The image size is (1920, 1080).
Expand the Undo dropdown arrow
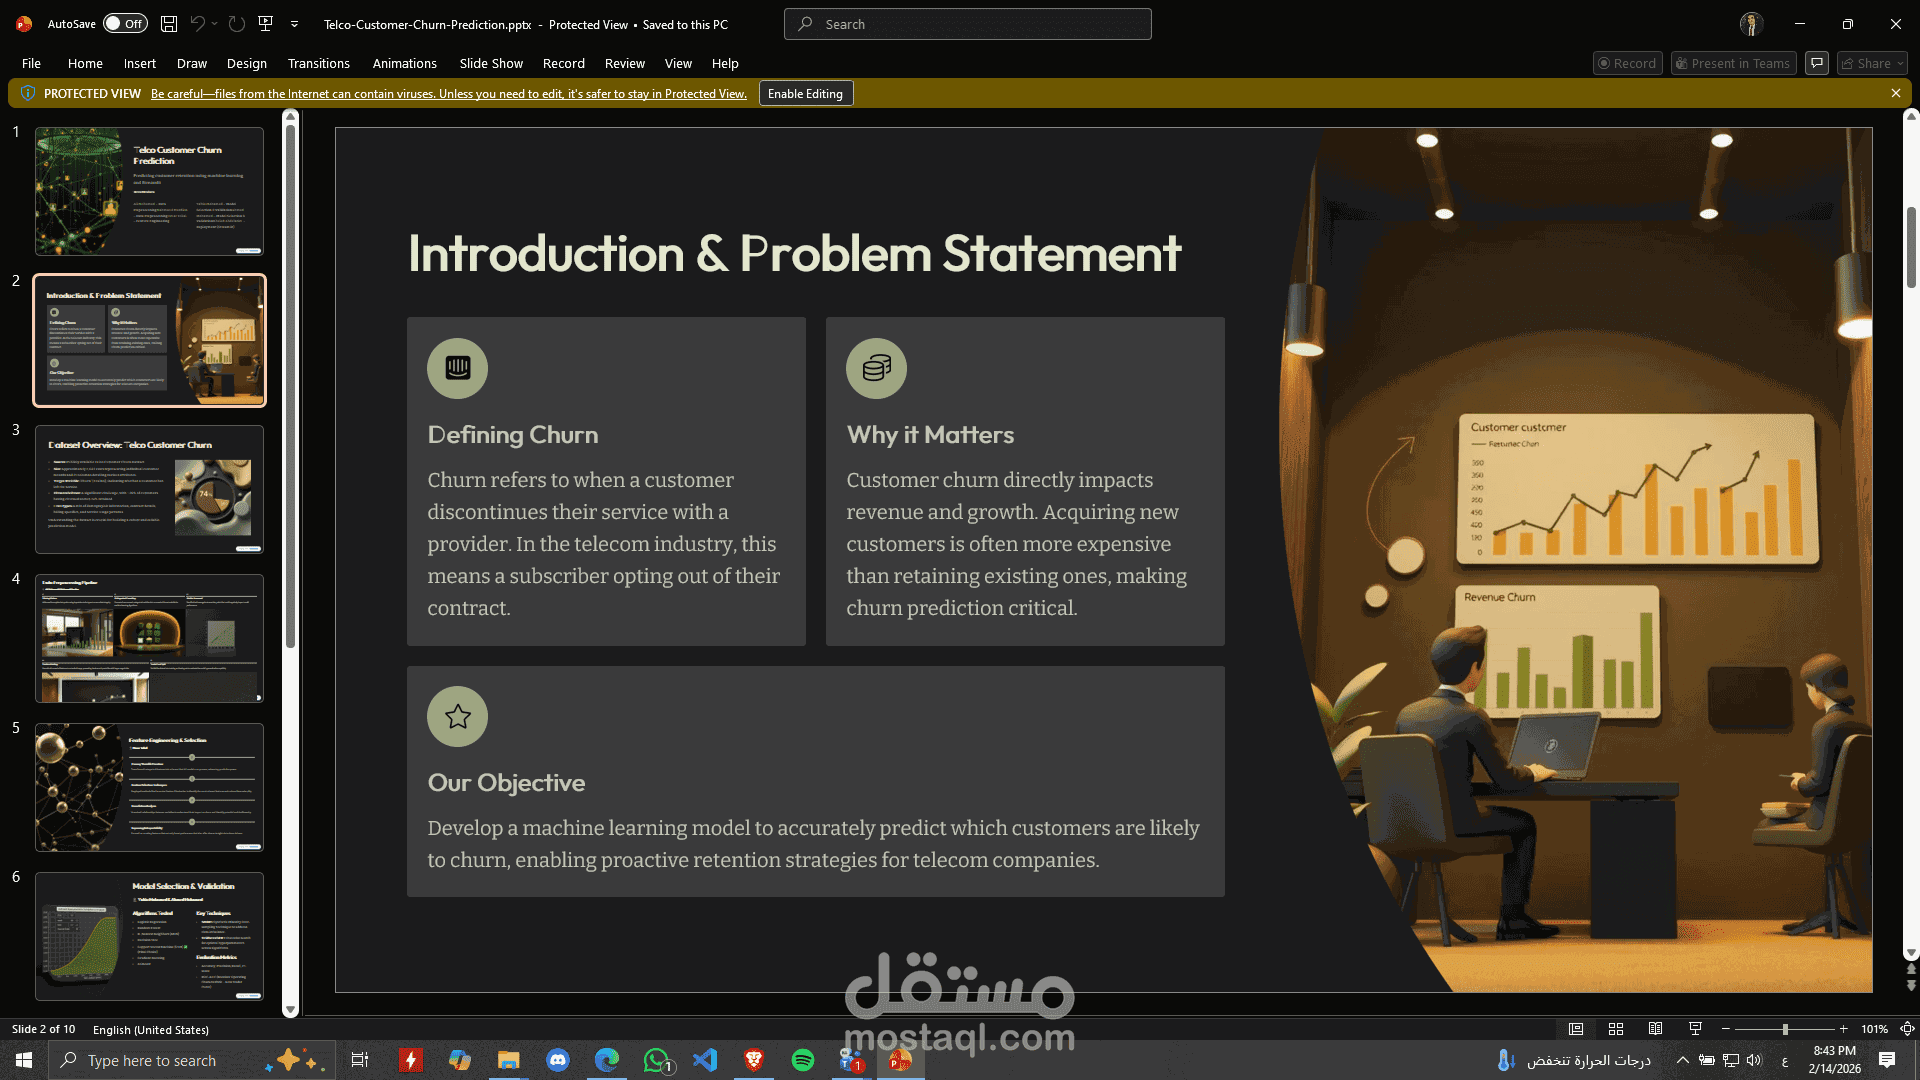[x=214, y=24]
